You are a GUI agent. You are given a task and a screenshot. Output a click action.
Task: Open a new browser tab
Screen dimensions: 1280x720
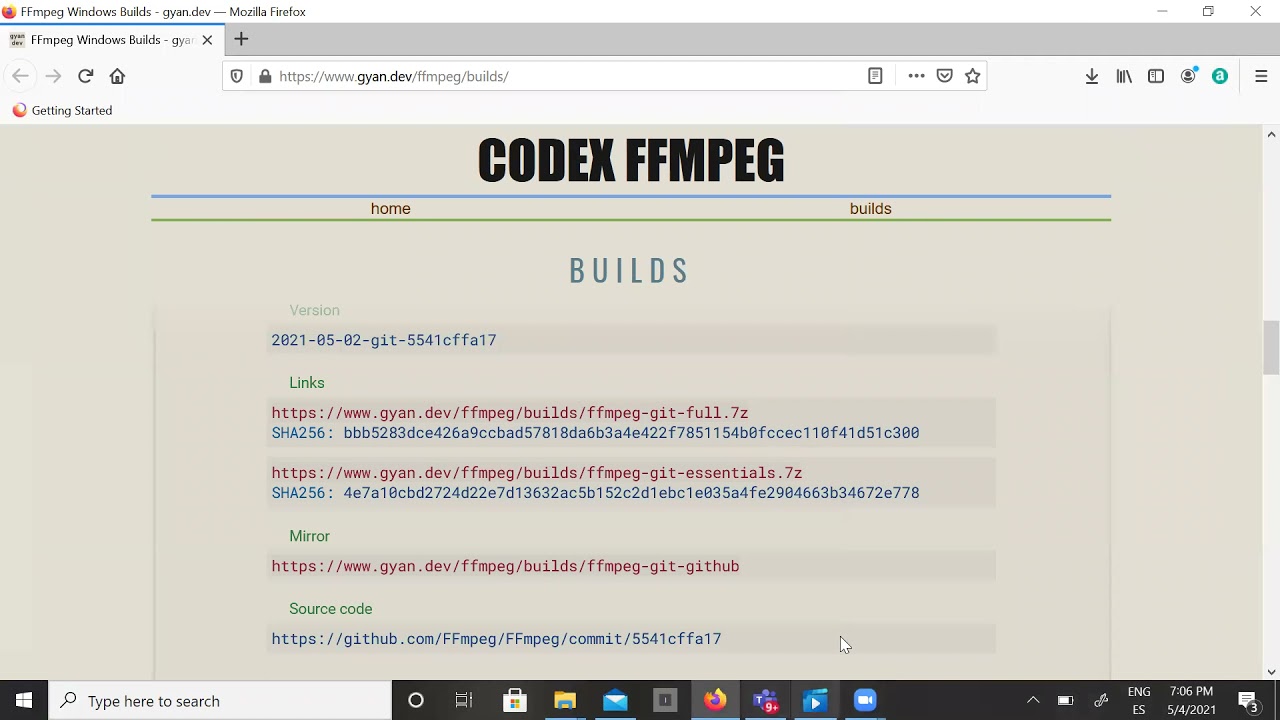241,39
